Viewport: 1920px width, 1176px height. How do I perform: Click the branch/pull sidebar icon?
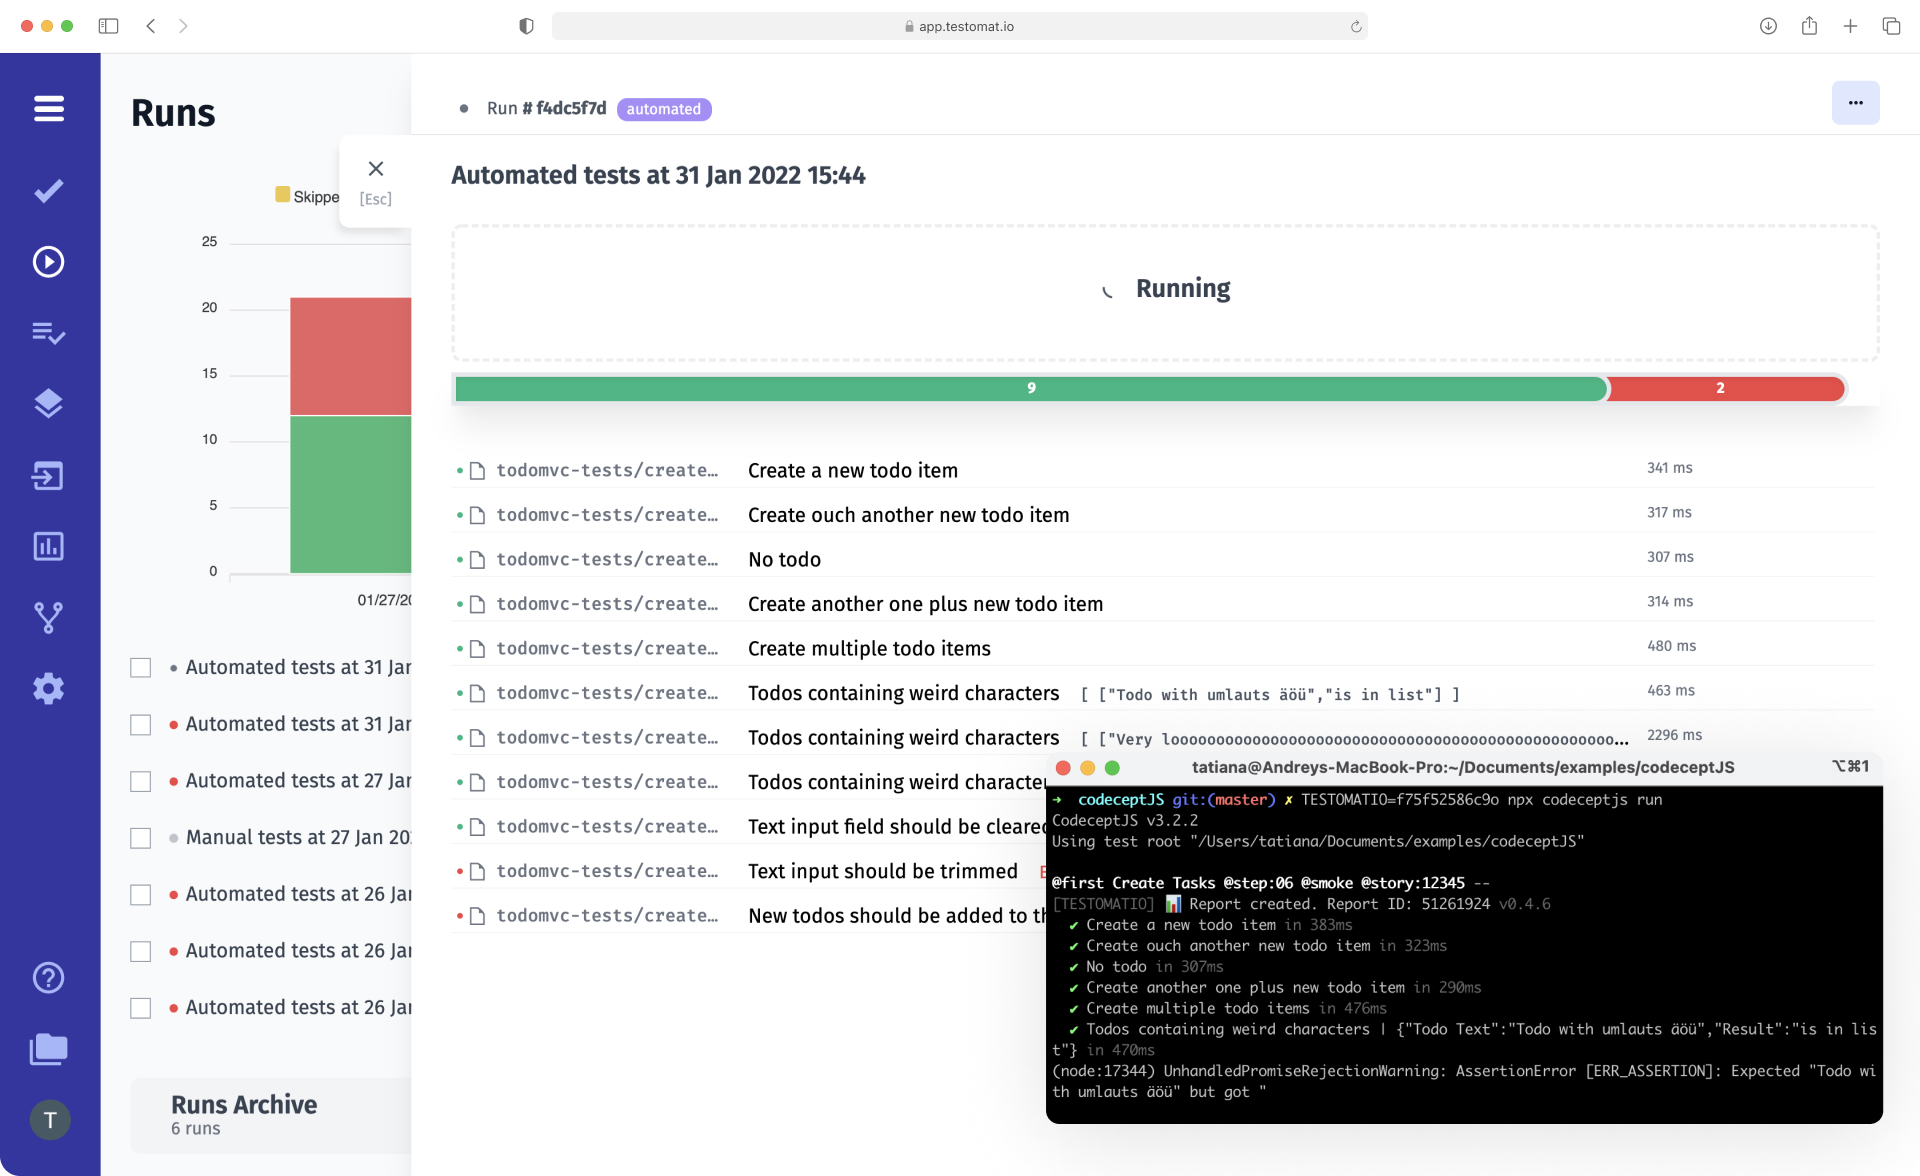pos(49,617)
